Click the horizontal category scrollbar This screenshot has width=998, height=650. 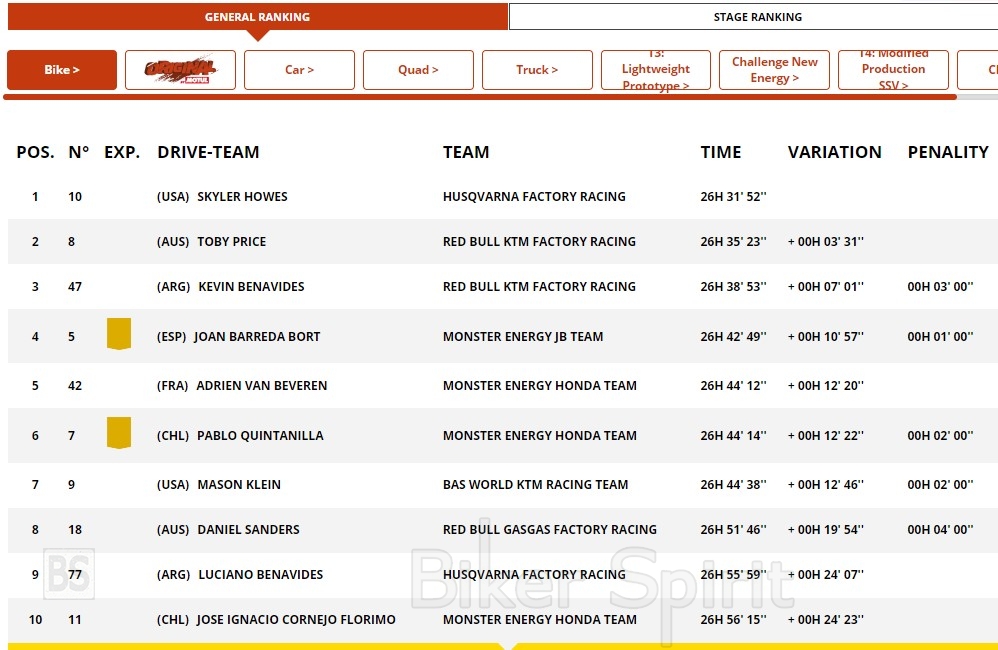tap(480, 97)
